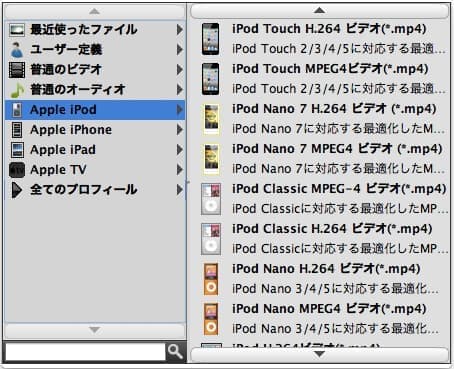The height and width of the screenshot is (369, 454).
Task: Select iPod Touch MPEG4 profile thumbnail
Action: pos(211,79)
